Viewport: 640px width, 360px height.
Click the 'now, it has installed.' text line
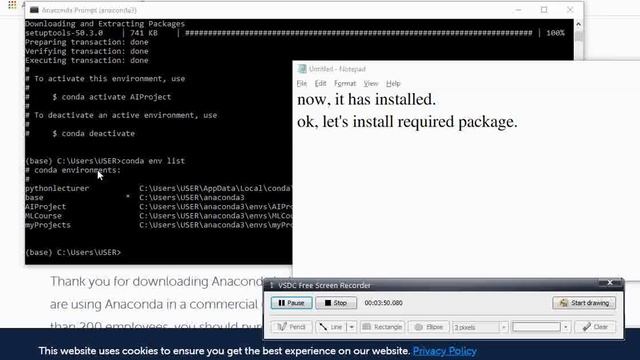(366, 100)
